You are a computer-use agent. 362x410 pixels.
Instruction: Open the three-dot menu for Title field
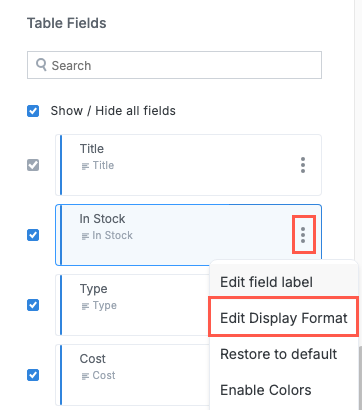click(303, 165)
